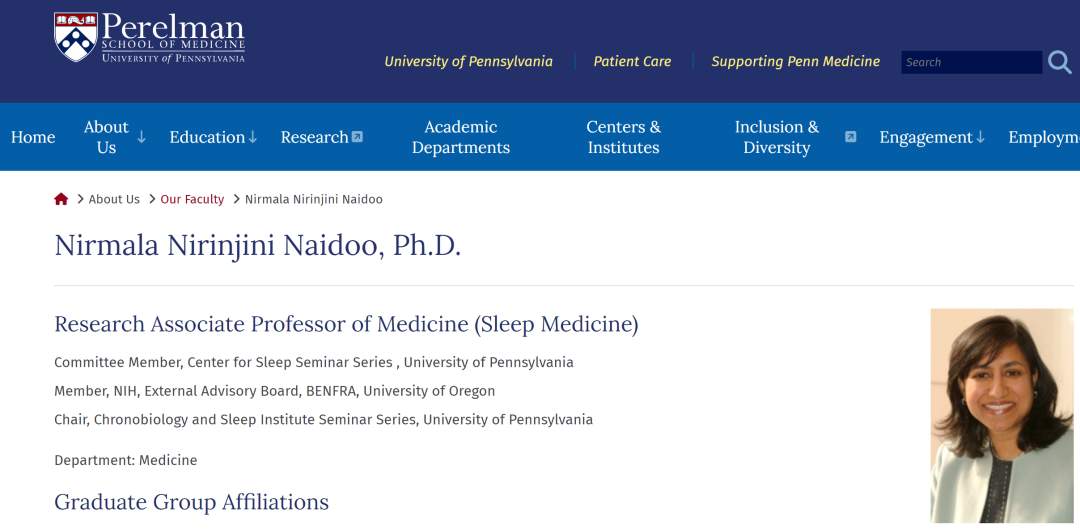This screenshot has width=1080, height=529.
Task: Click the magnifying glass search icon
Action: coord(1059,62)
